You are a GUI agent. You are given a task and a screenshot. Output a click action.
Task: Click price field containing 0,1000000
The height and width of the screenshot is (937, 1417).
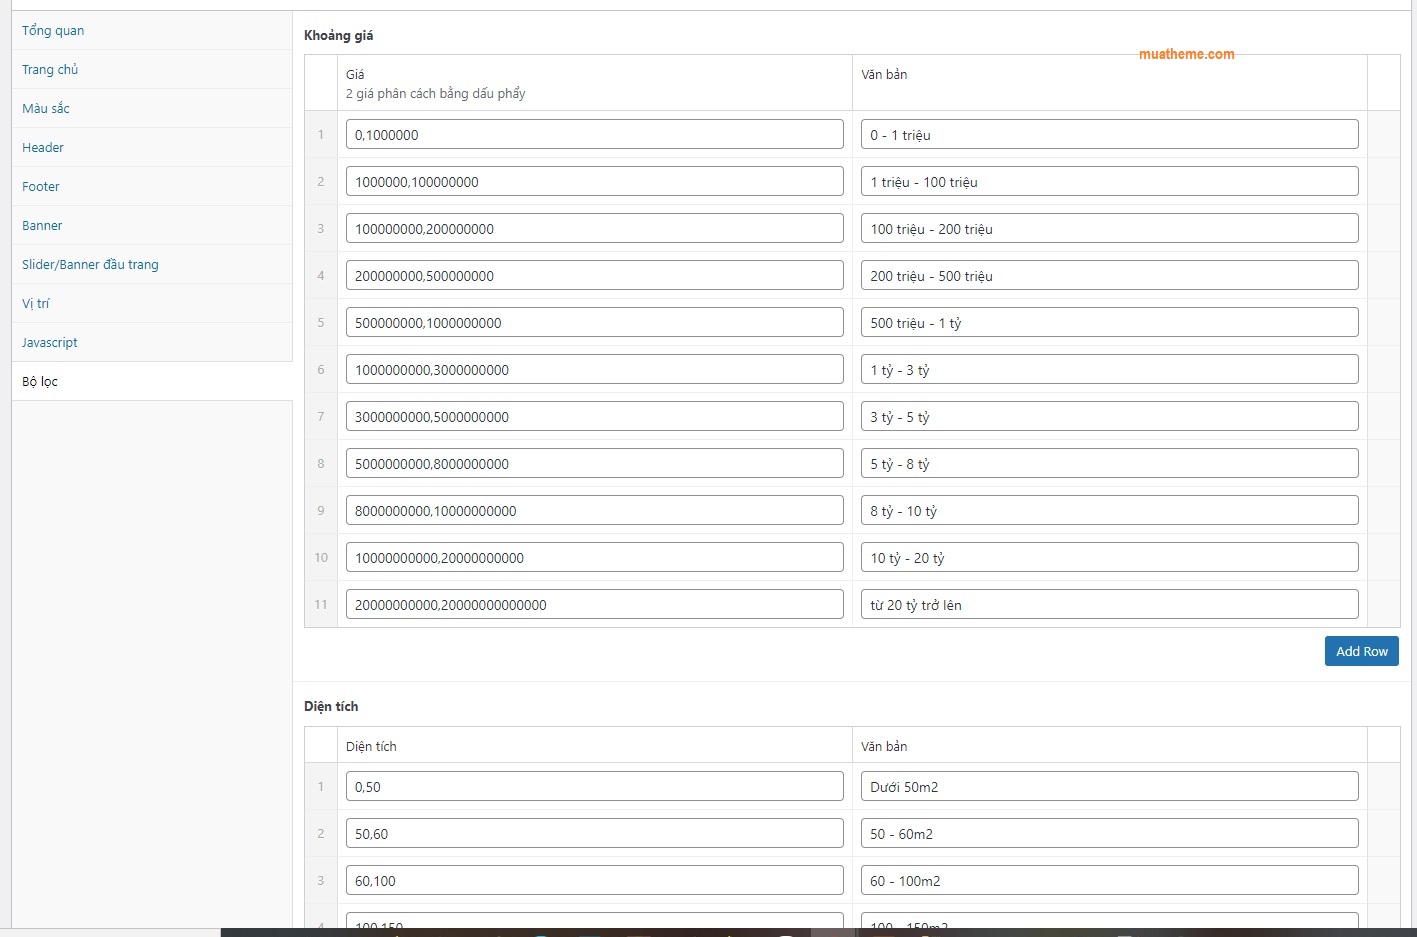tap(594, 135)
